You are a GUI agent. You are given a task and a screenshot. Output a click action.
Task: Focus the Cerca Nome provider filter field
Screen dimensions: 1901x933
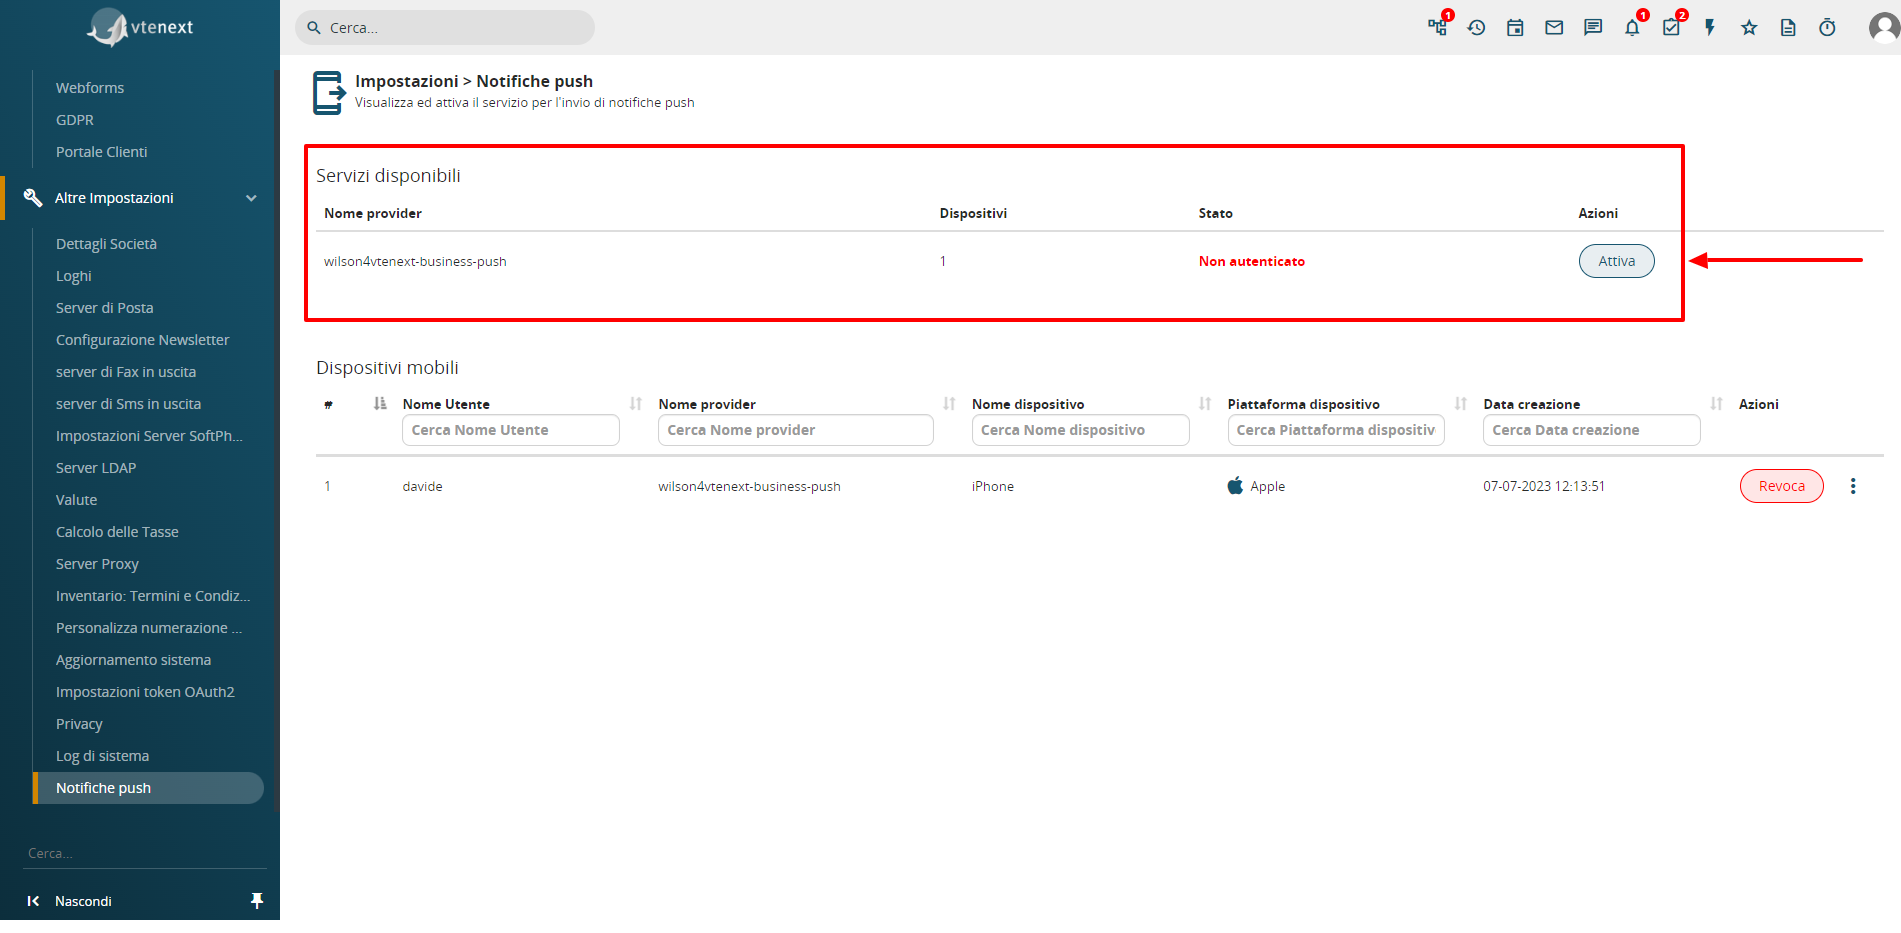796,430
